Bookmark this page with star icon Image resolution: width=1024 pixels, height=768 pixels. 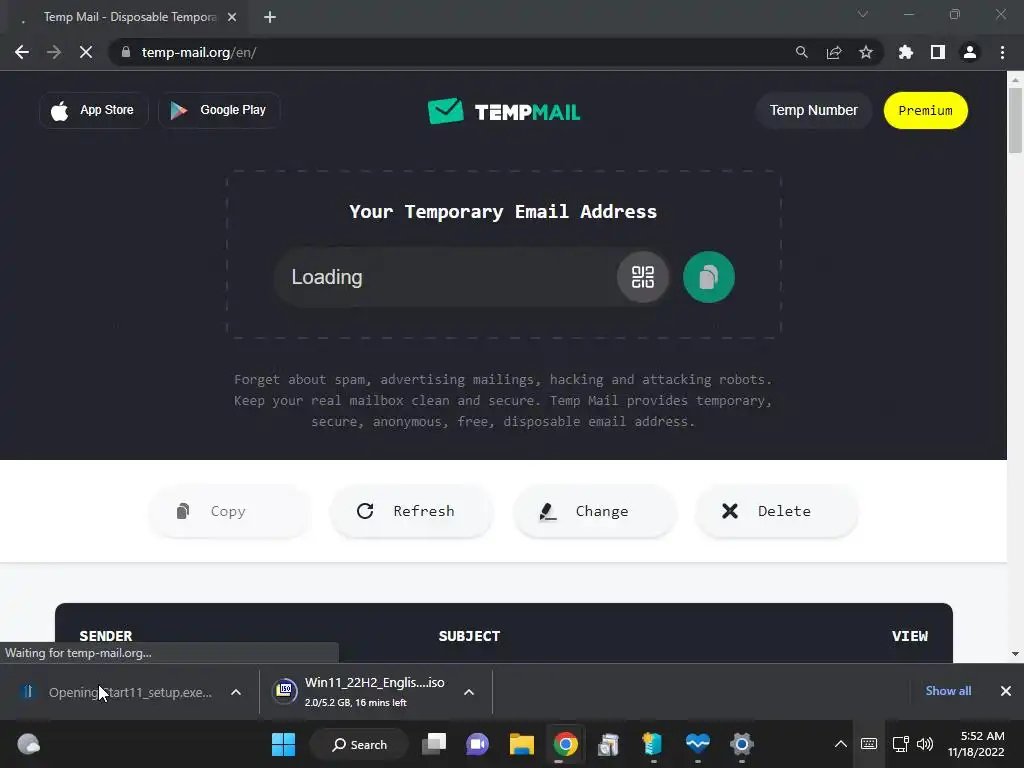(866, 52)
